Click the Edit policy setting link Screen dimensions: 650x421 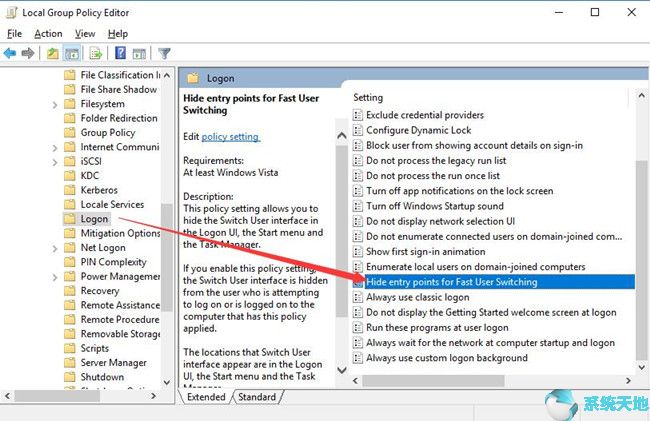(x=230, y=136)
